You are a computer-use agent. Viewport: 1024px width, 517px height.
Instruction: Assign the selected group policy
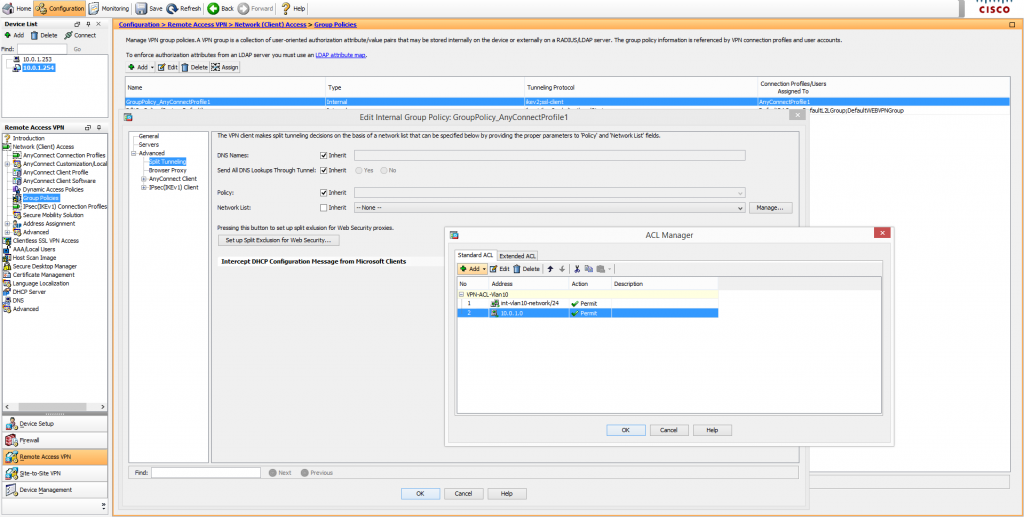coord(225,67)
